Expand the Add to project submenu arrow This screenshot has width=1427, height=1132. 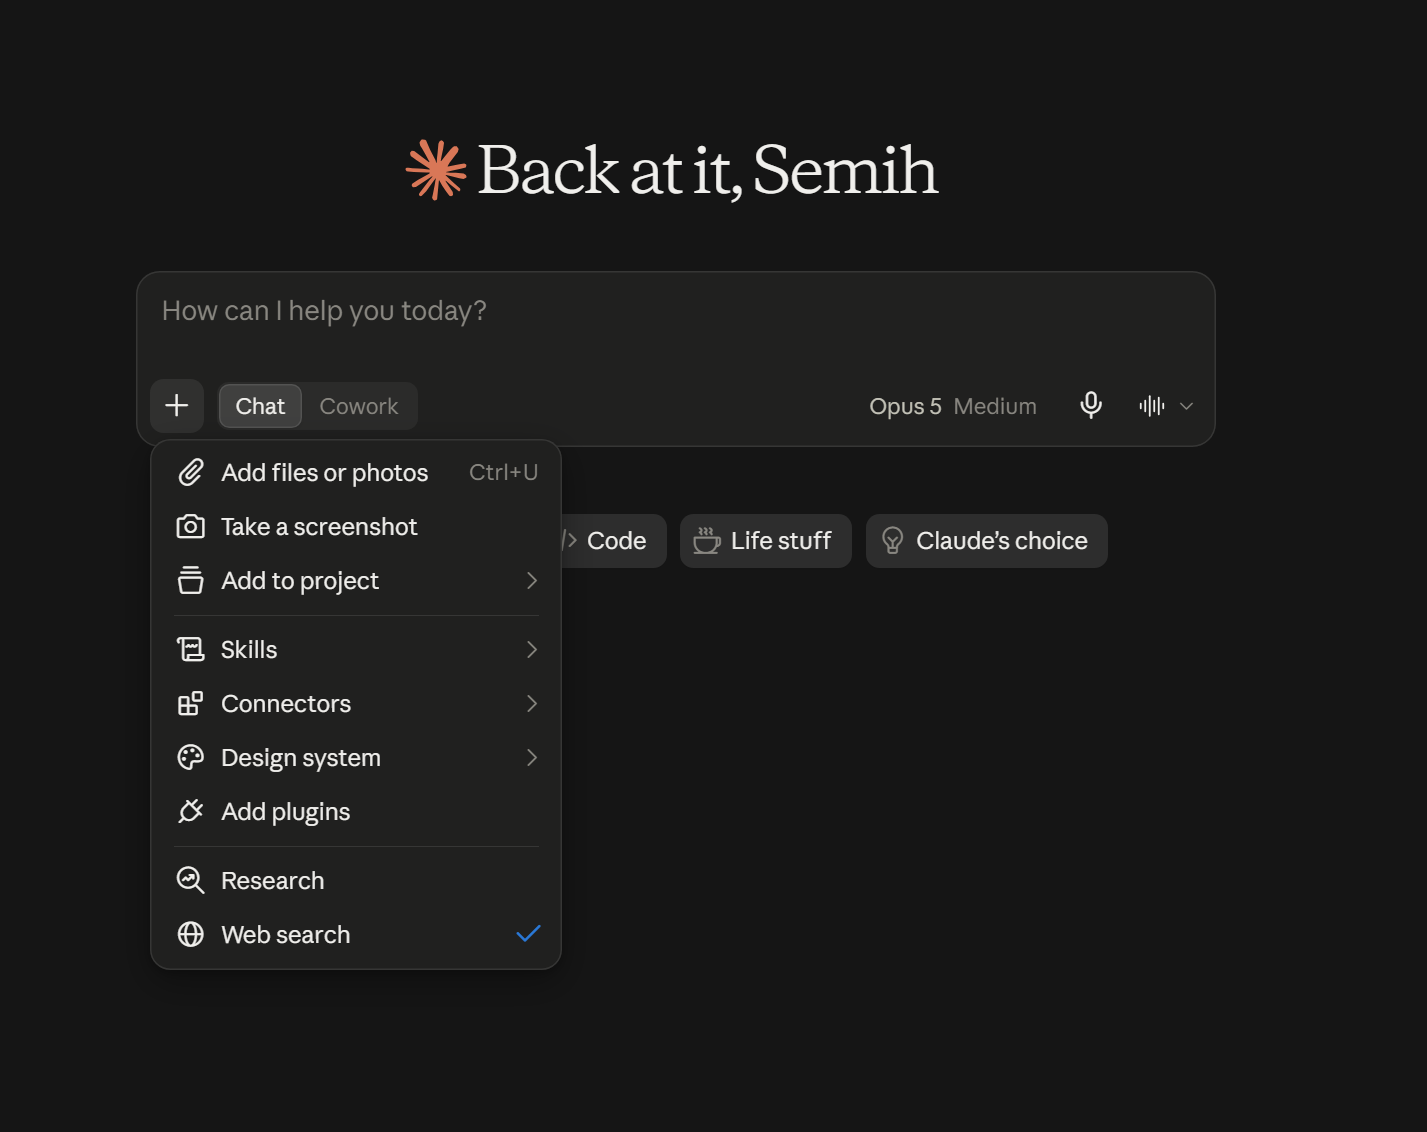point(532,581)
